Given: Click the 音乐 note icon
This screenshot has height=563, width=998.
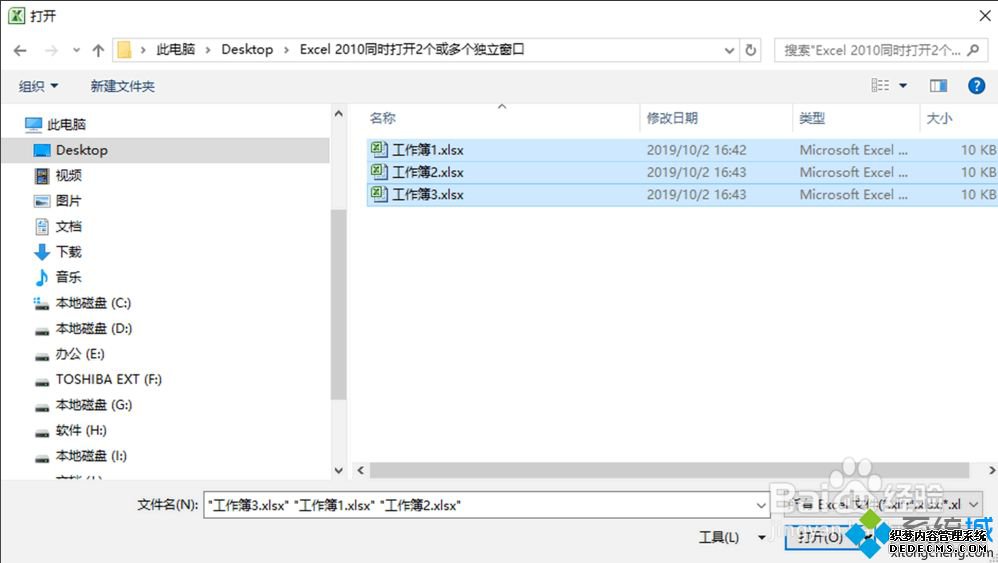Looking at the screenshot, I should (x=42, y=277).
